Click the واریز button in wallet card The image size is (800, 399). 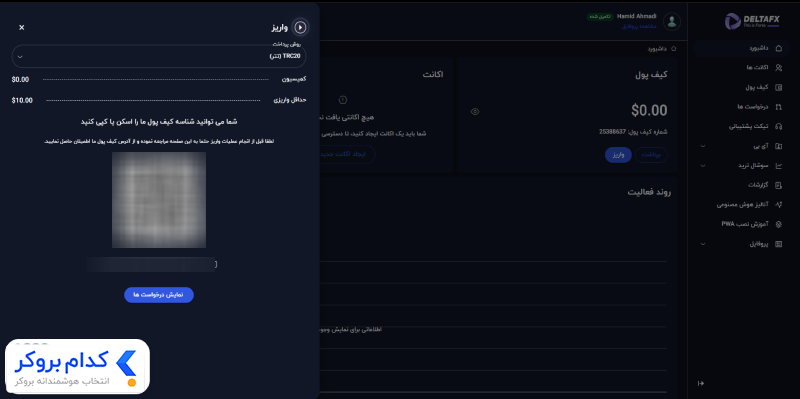(x=618, y=155)
